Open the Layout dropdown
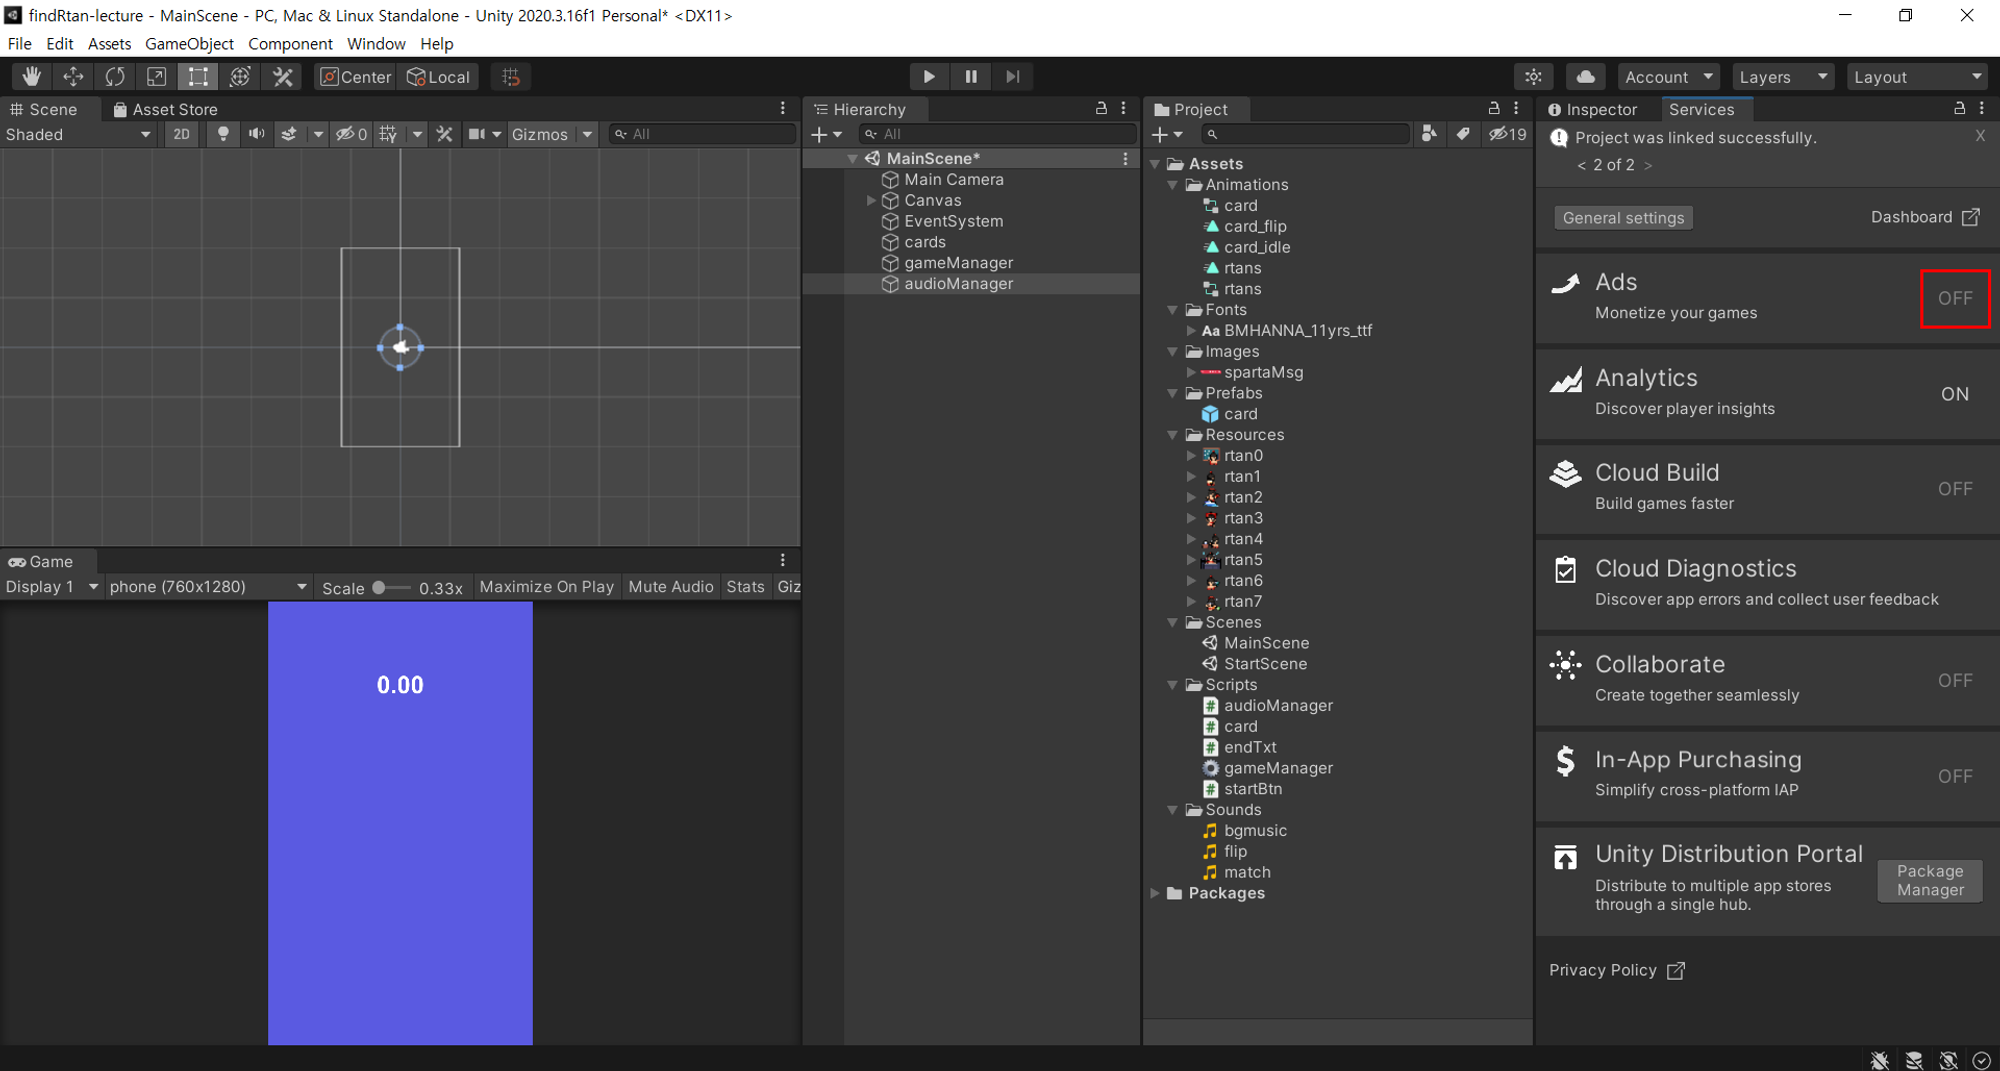The height and width of the screenshot is (1071, 2000). point(1917,77)
